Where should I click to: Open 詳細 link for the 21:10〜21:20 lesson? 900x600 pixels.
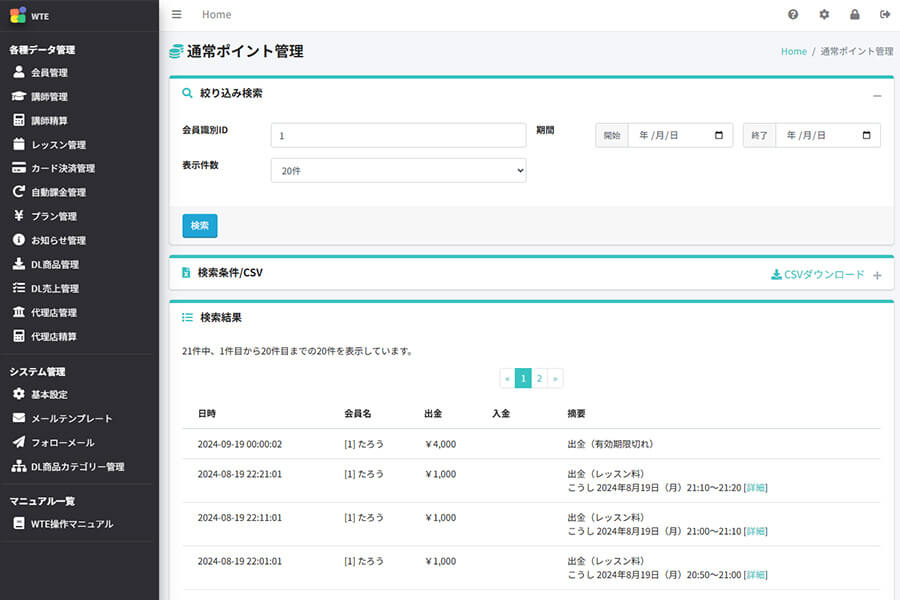(x=756, y=488)
